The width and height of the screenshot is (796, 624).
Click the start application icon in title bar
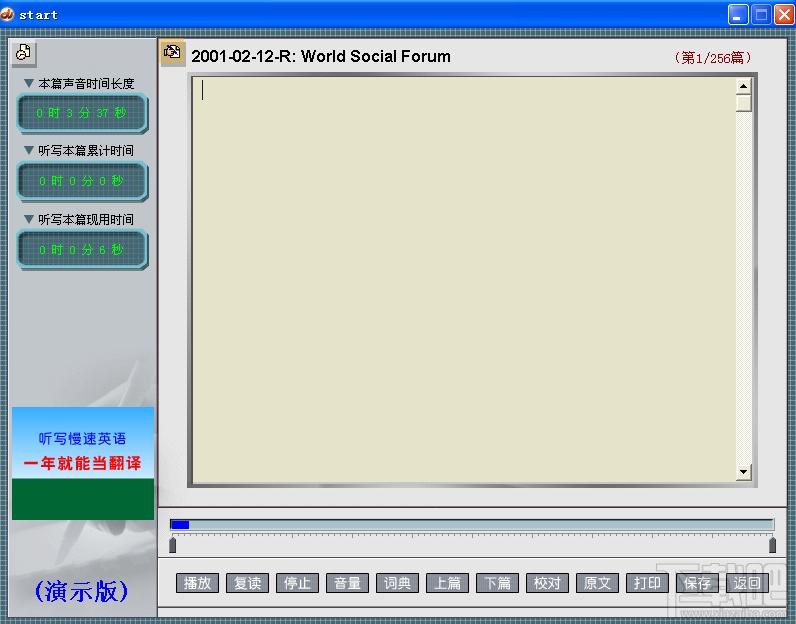[x=7, y=15]
